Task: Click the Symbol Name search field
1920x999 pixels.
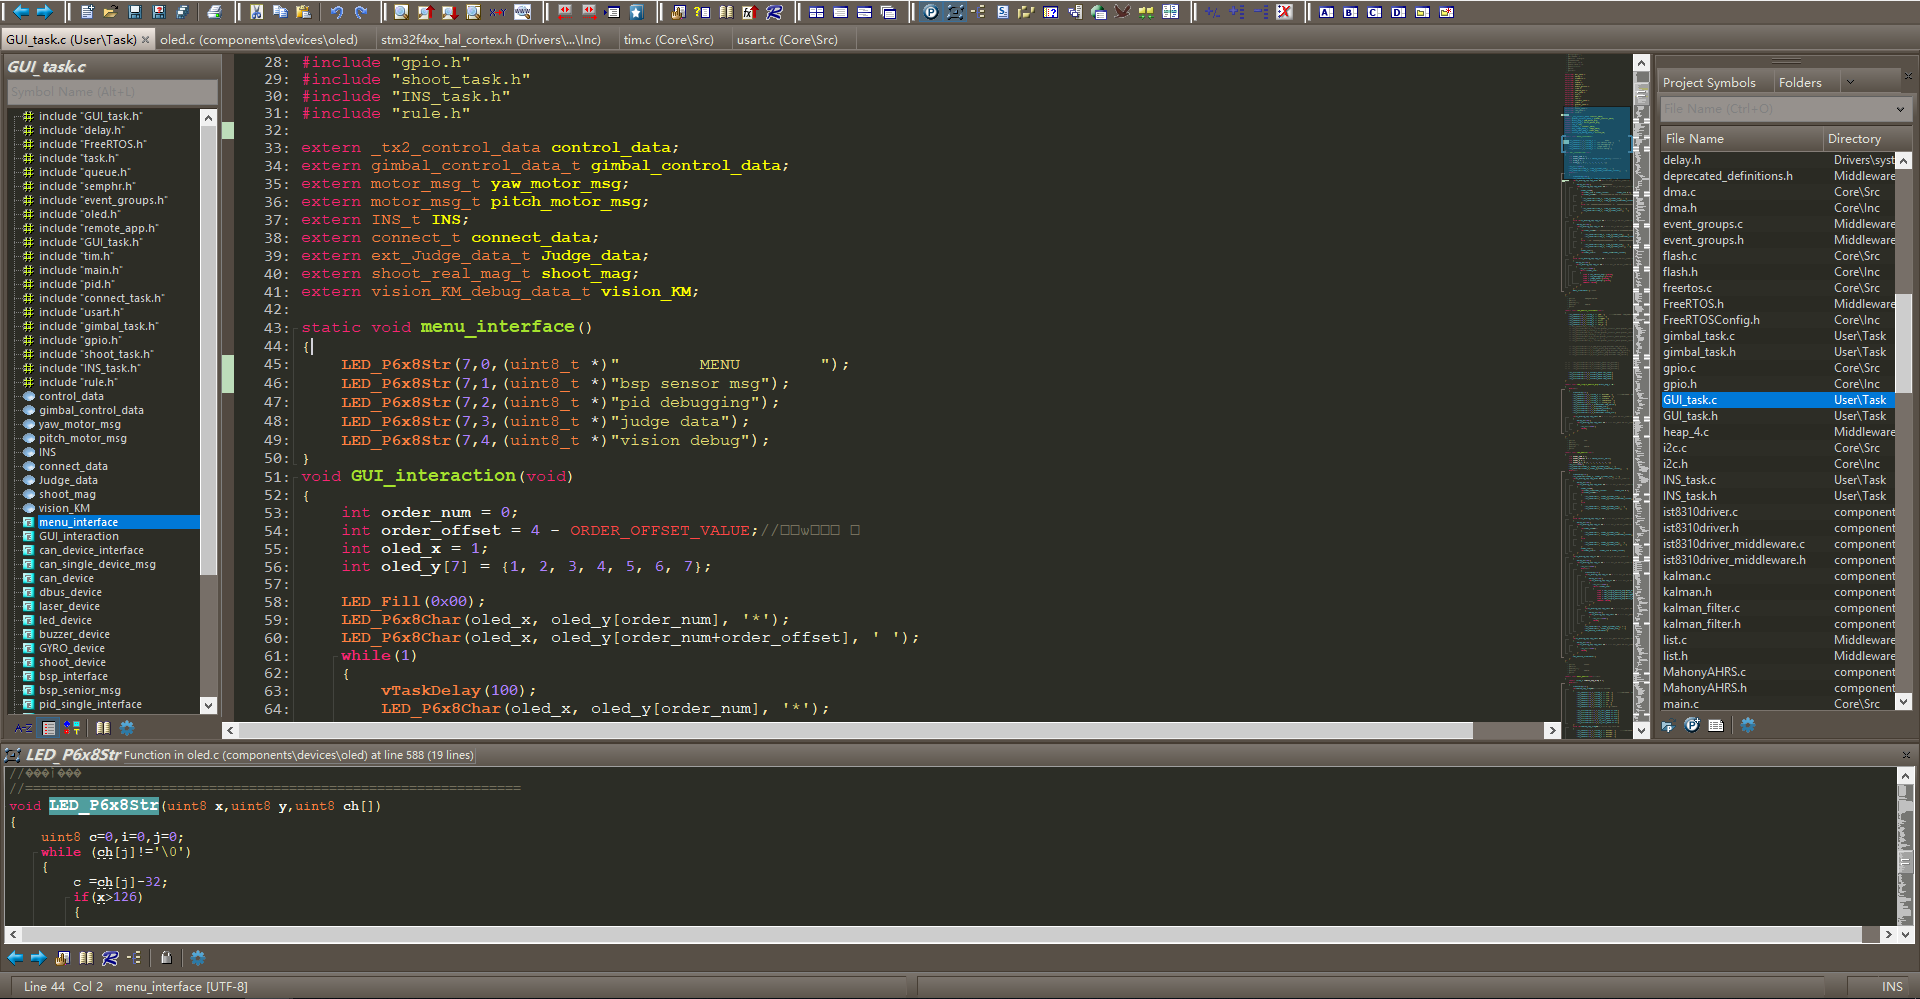Action: click(110, 91)
